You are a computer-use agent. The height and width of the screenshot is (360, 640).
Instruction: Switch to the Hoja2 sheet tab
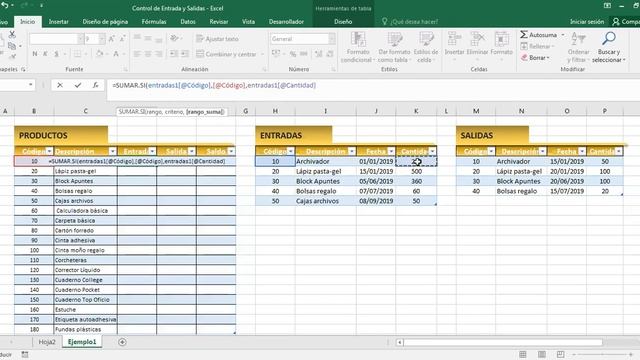(x=47, y=342)
